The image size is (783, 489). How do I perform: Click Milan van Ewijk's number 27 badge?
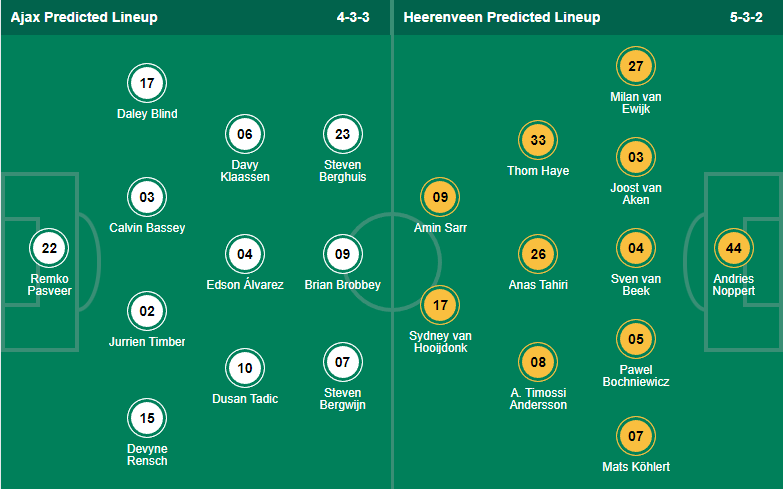(x=636, y=66)
